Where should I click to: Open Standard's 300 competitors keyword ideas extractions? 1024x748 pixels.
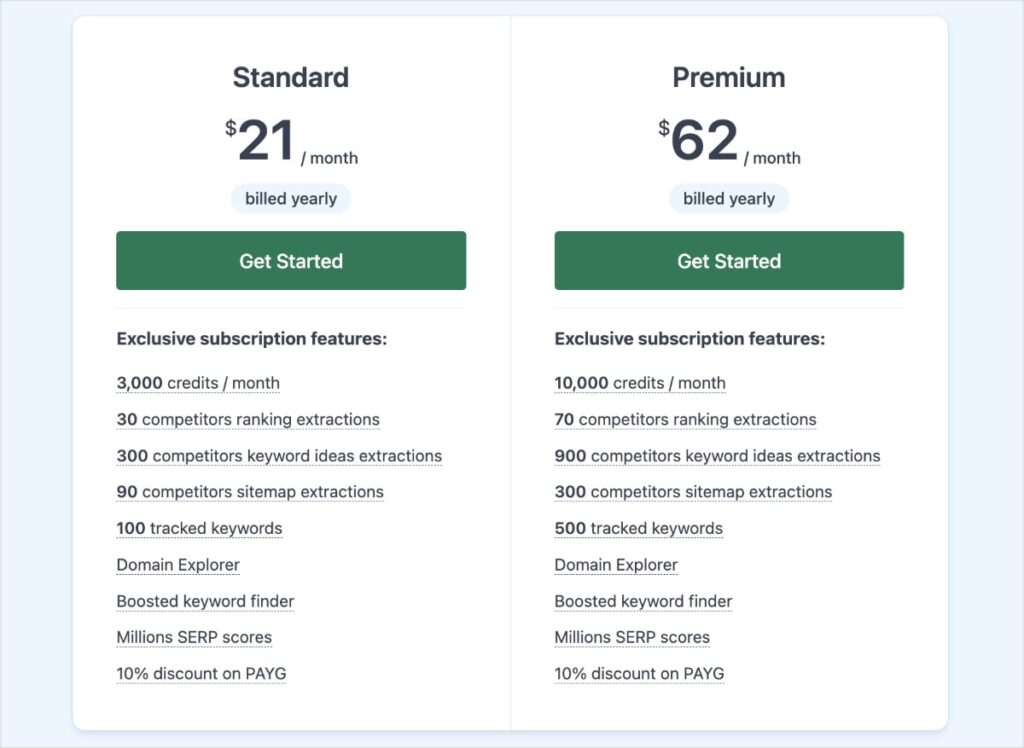279,456
